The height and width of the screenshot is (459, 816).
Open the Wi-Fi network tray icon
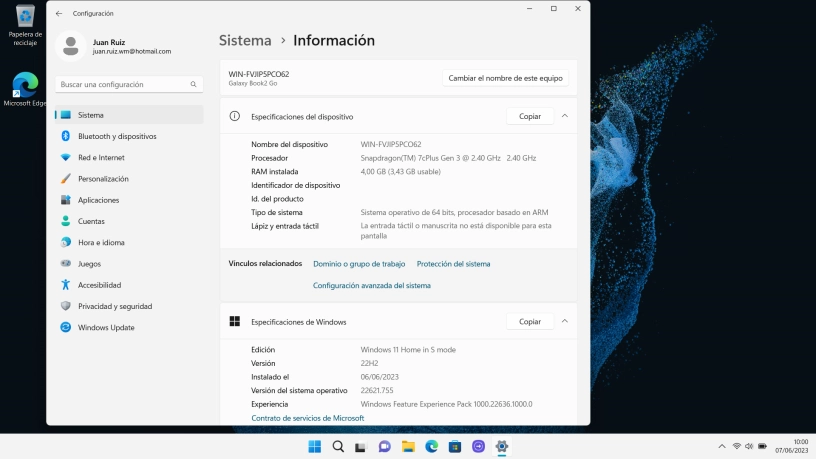(736, 446)
